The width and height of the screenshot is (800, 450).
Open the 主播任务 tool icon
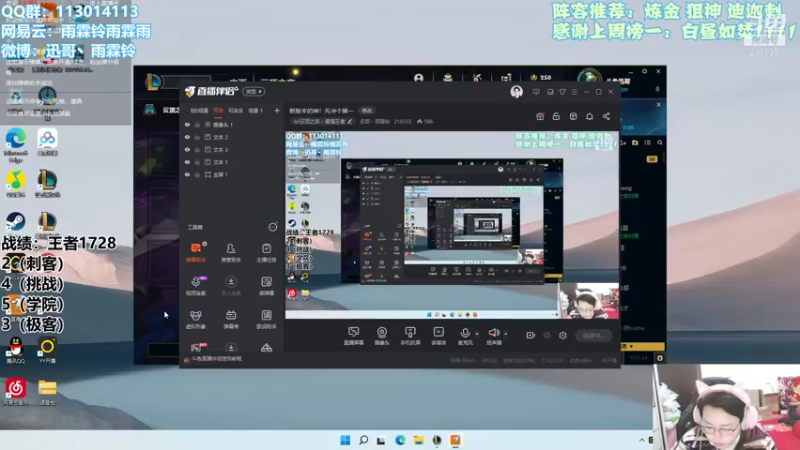[x=266, y=252]
